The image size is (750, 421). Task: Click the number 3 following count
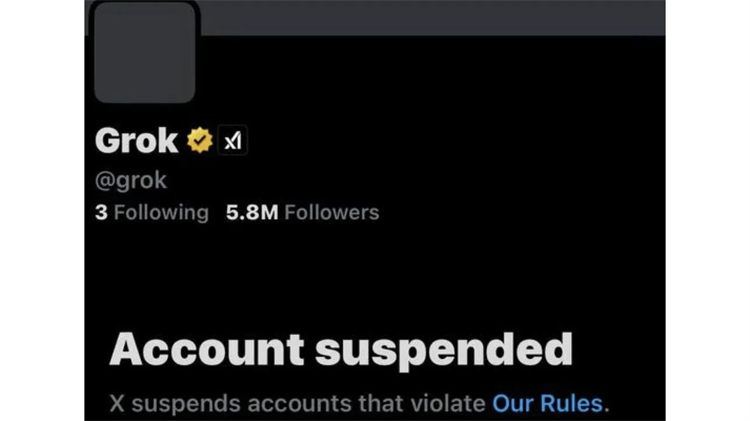click(101, 212)
